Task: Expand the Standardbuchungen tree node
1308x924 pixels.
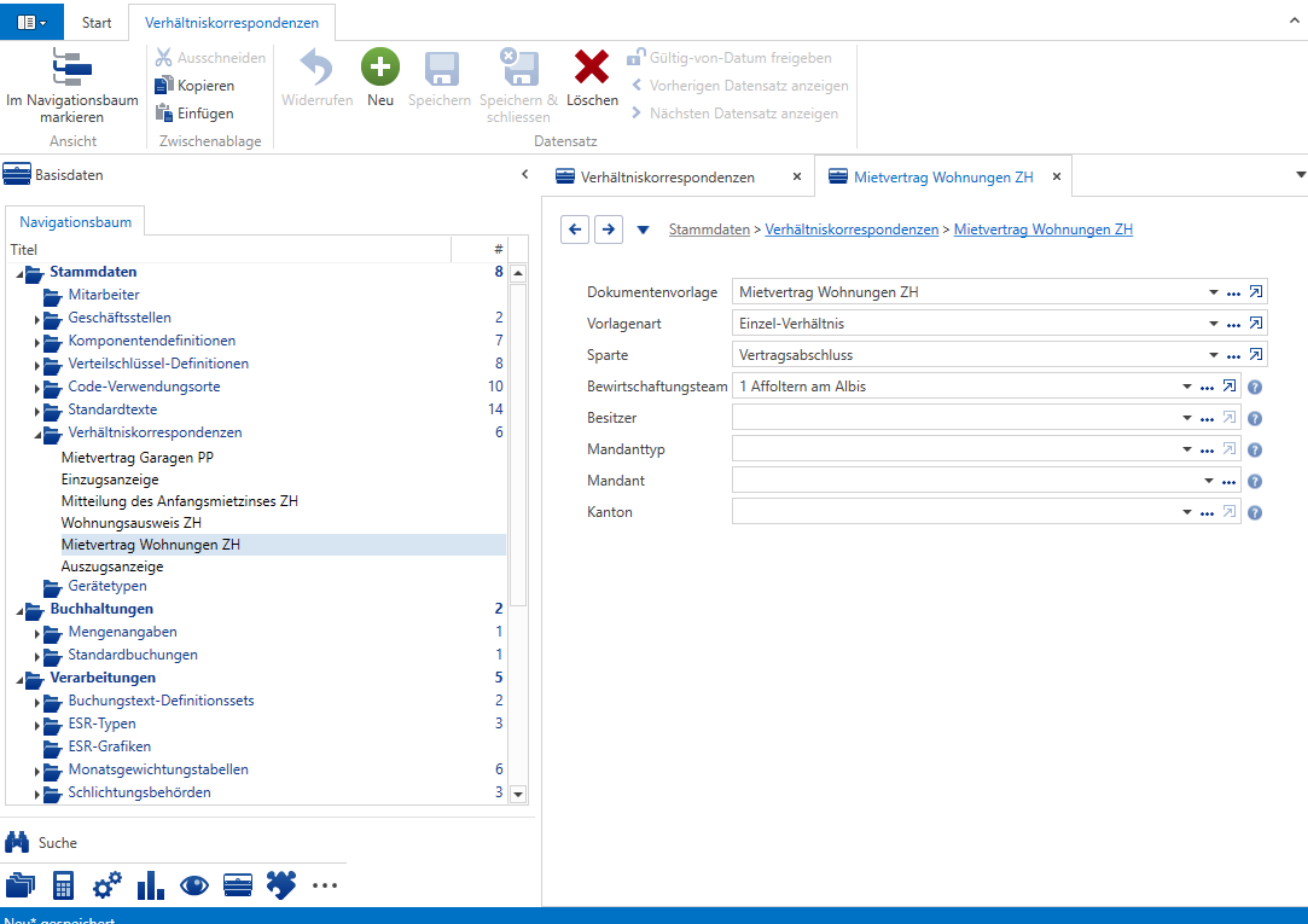Action: 38,657
